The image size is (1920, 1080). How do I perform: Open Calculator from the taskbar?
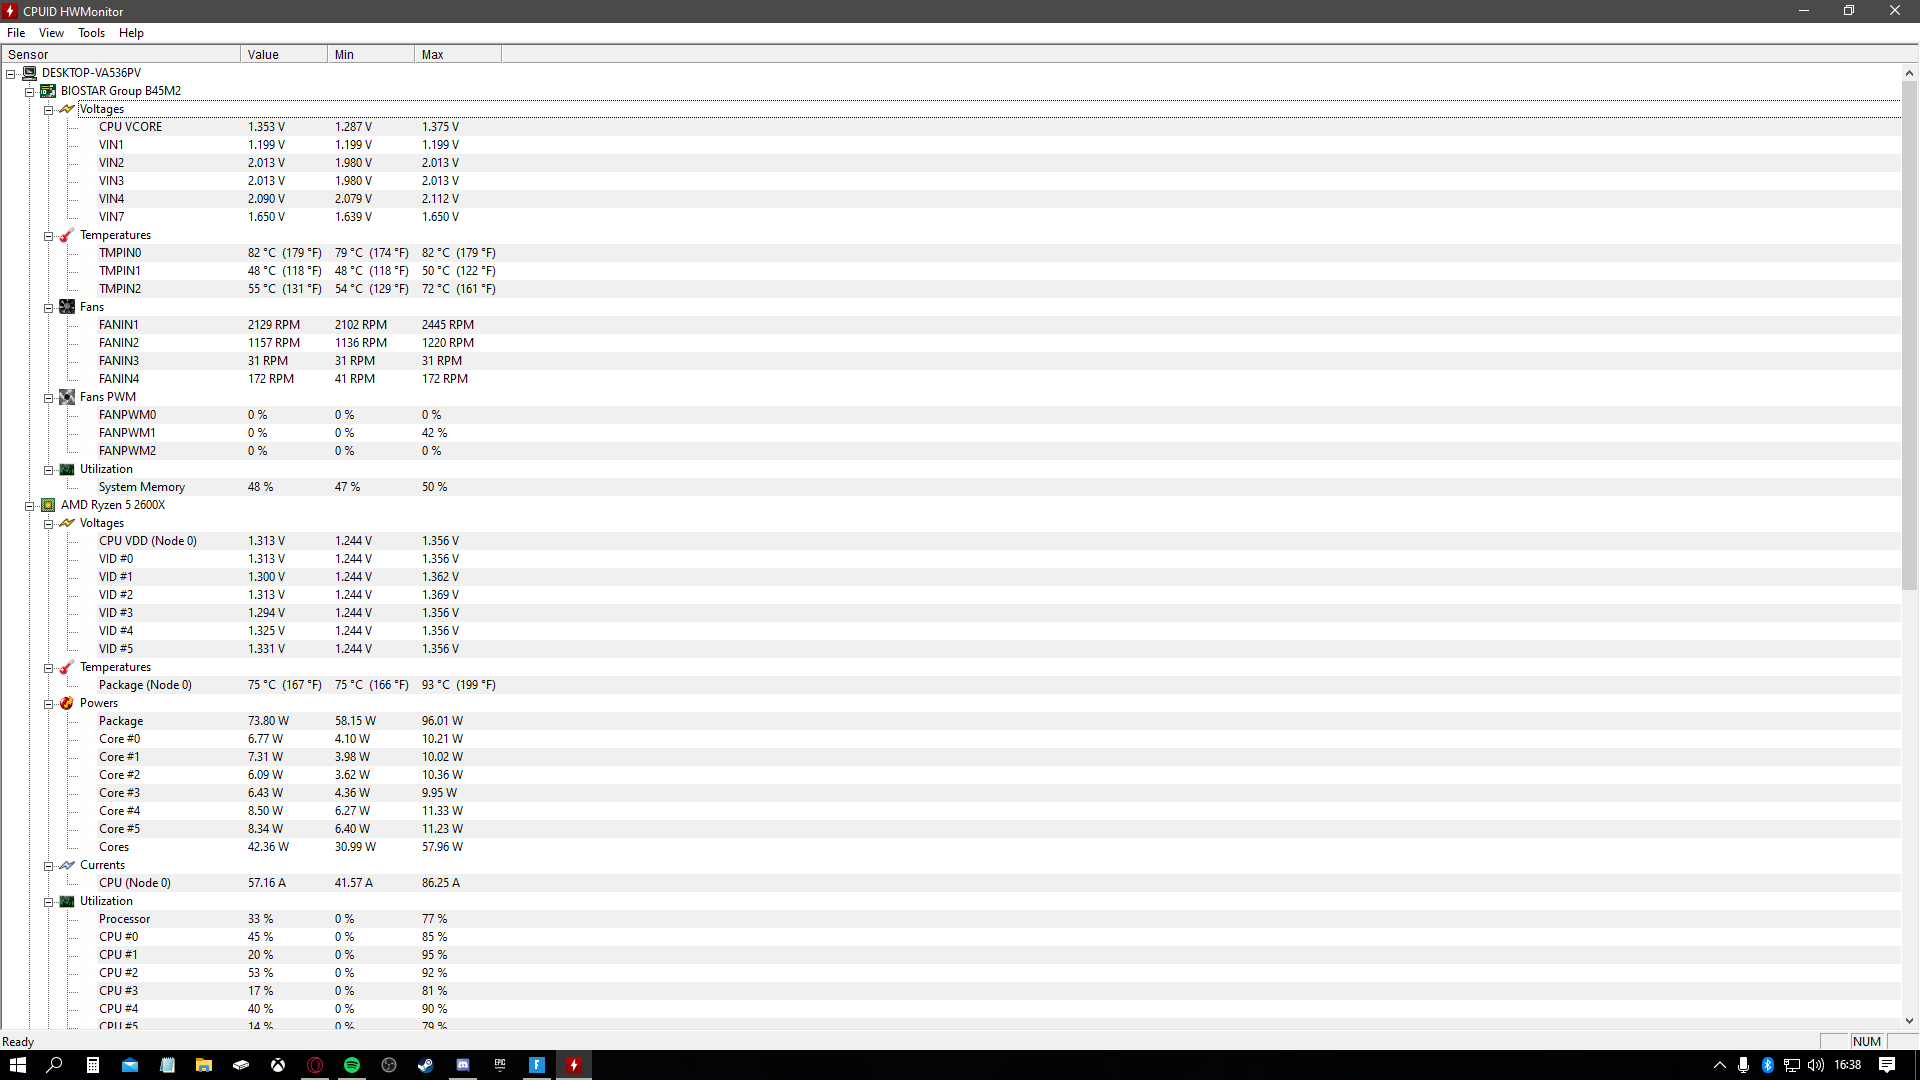tap(93, 1065)
